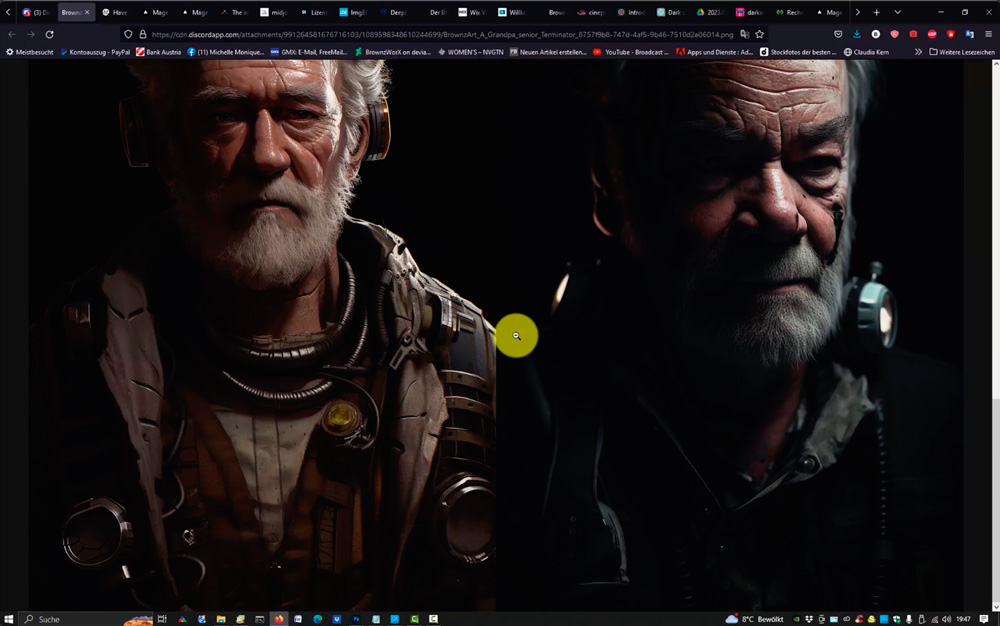Switch to the Dark tab
The height and width of the screenshot is (626, 1000).
tap(672, 12)
